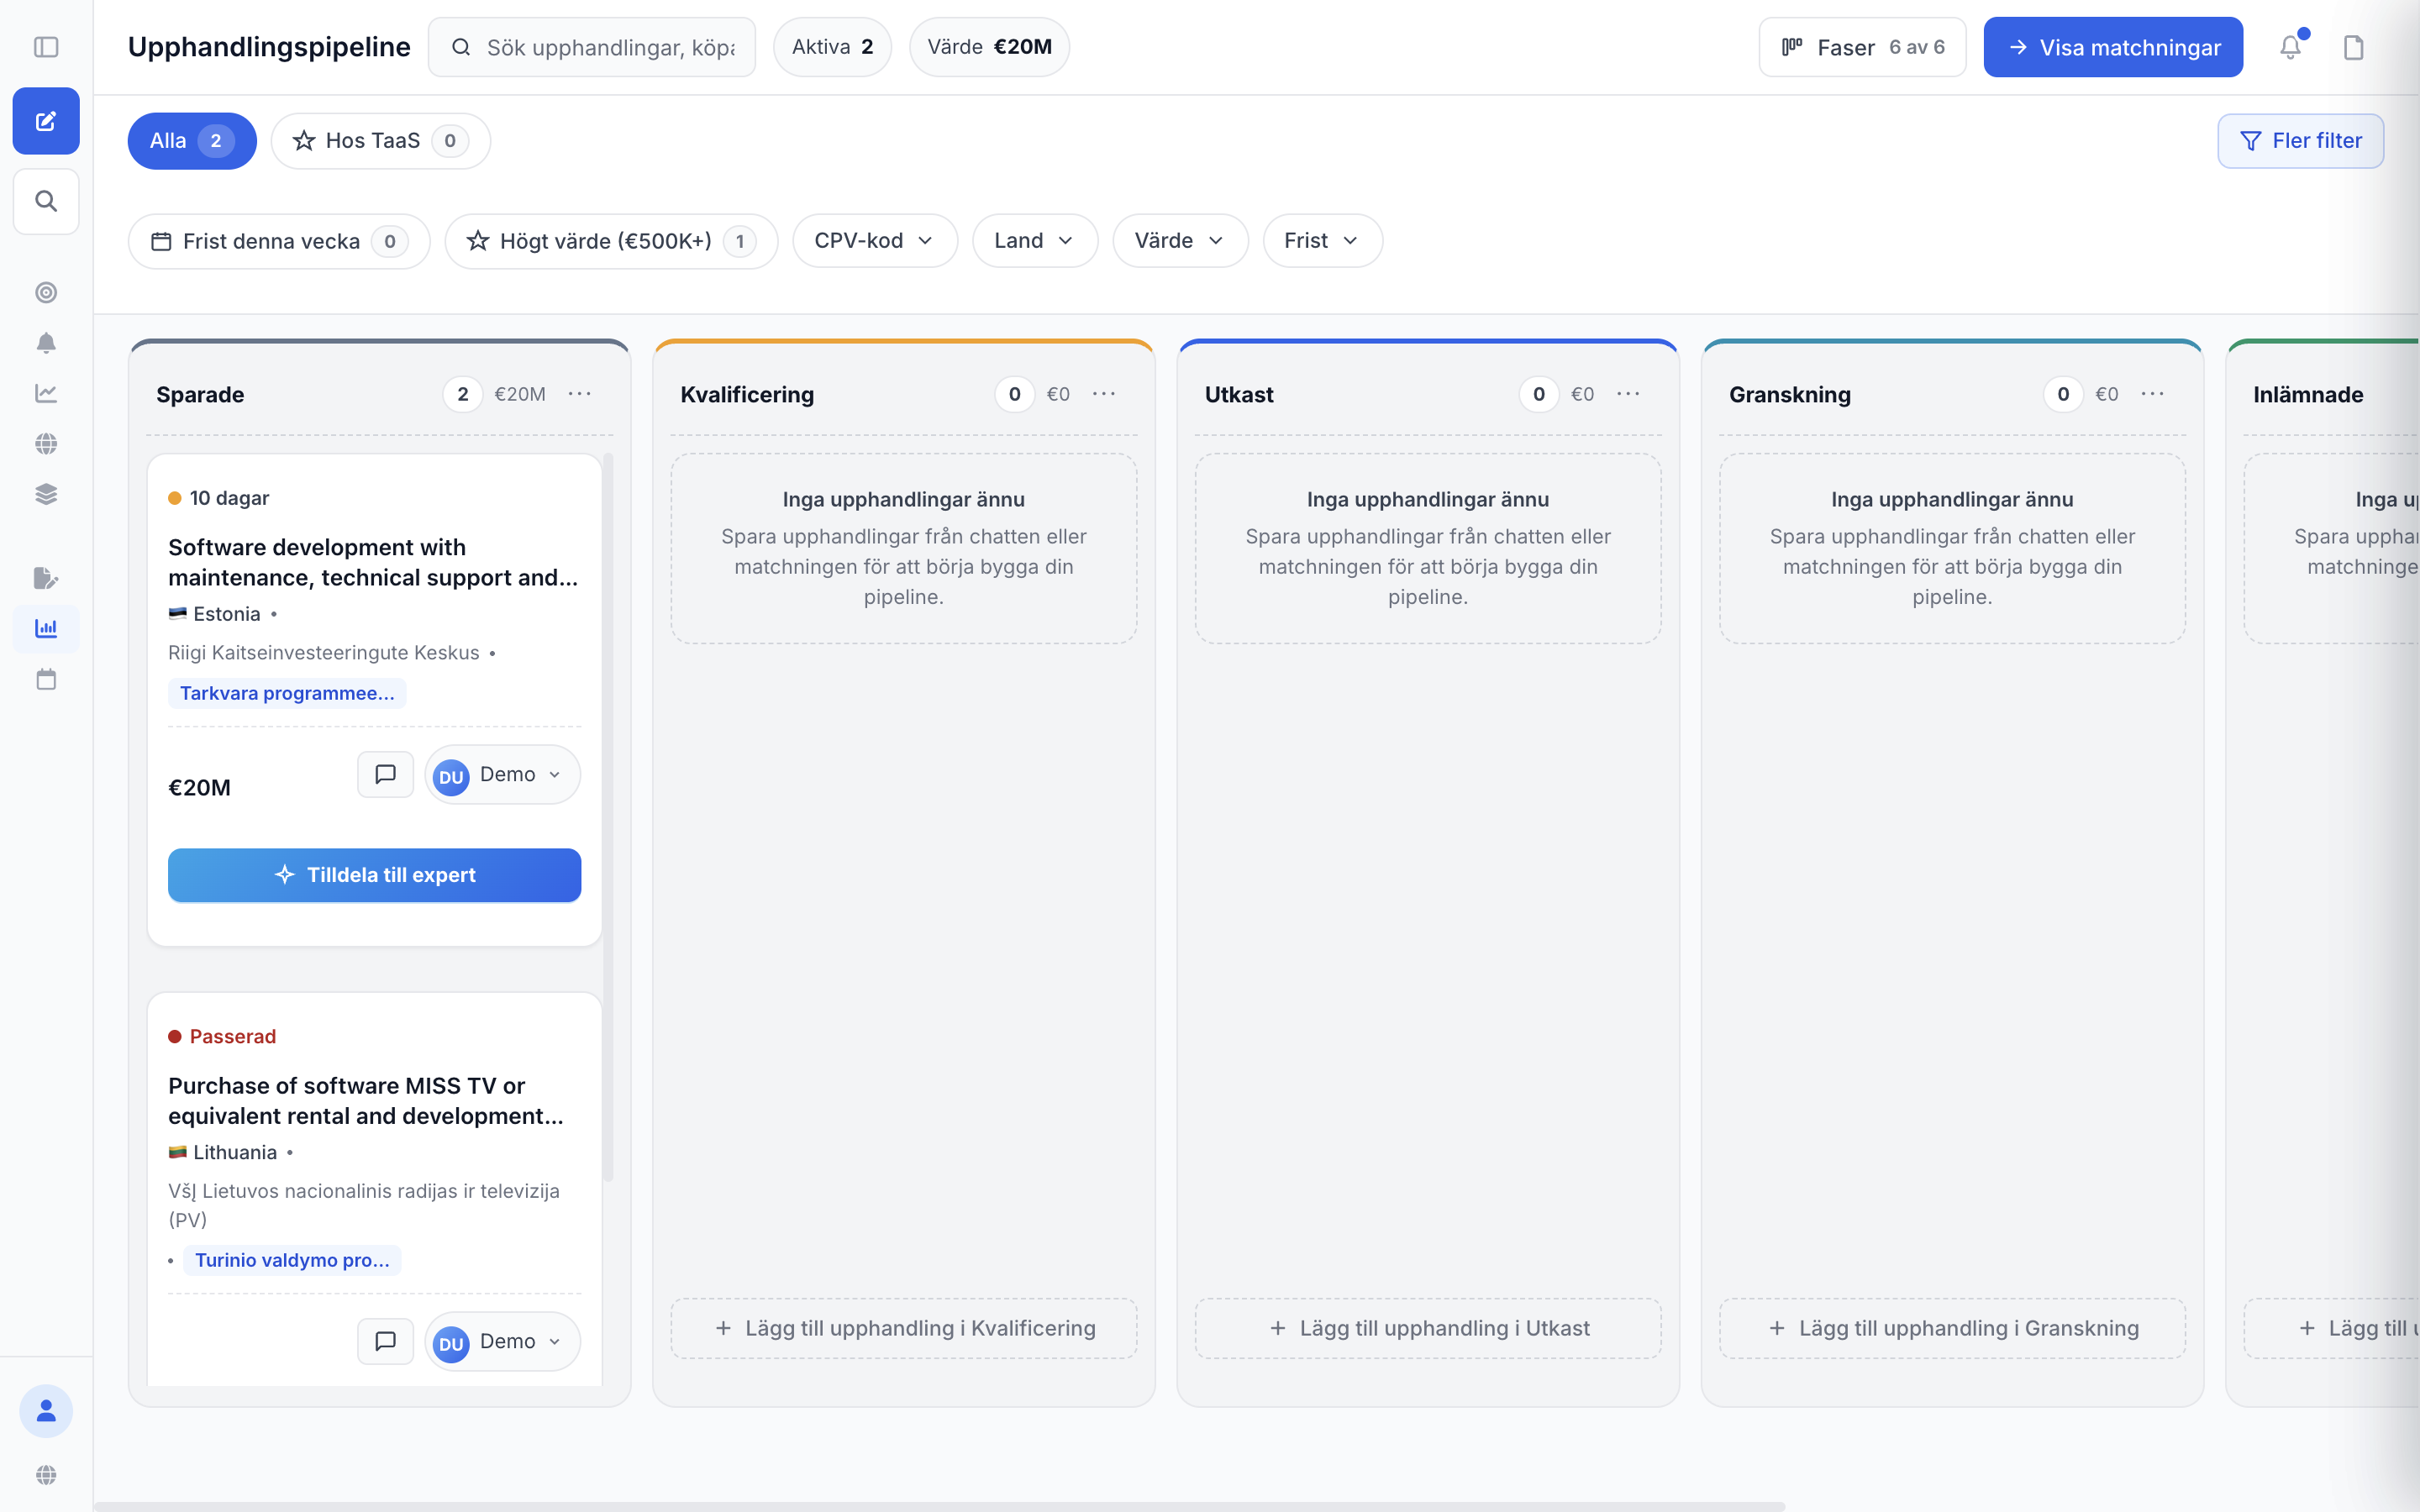Click Tilldela till expert button

pos(374,875)
